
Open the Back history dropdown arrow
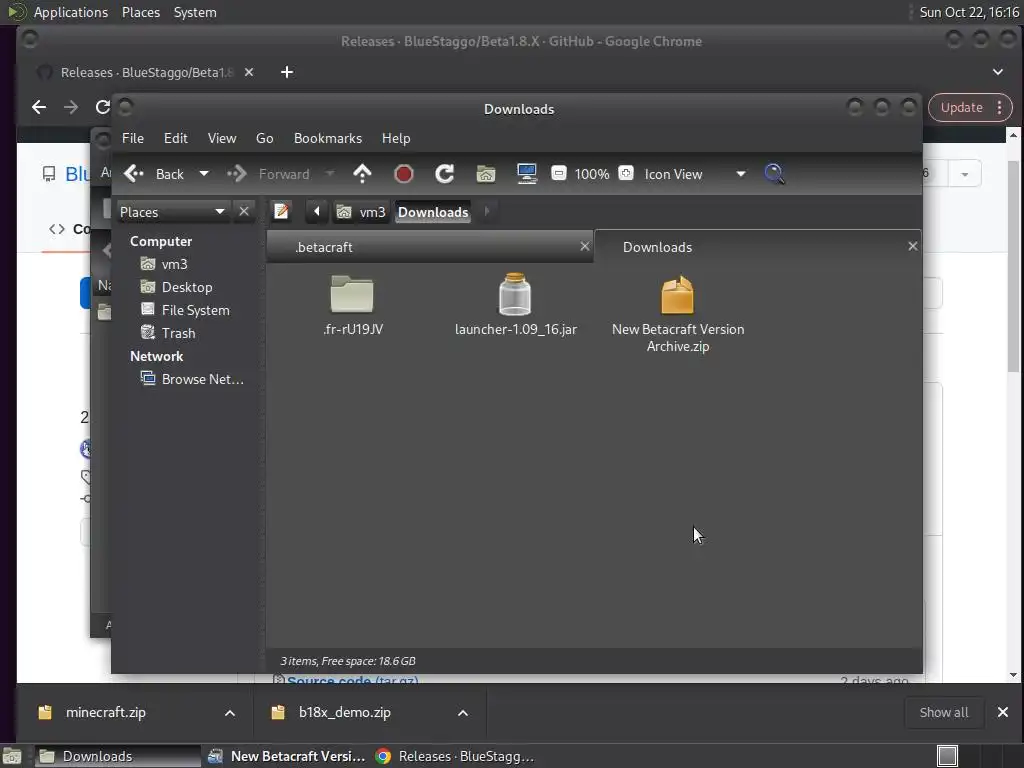click(x=204, y=174)
